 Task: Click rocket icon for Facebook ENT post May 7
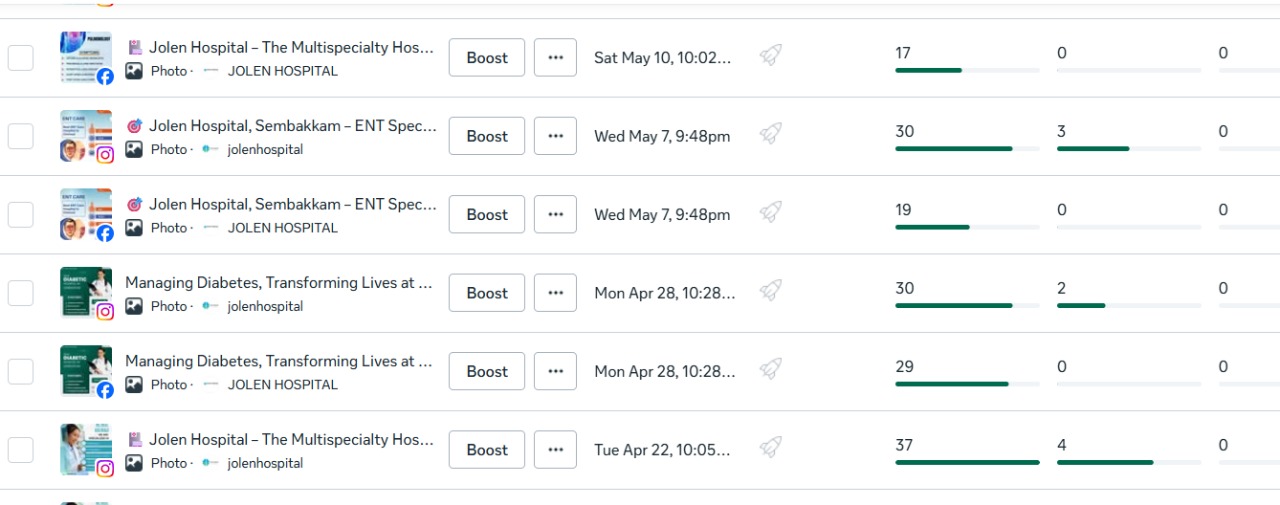(x=770, y=213)
